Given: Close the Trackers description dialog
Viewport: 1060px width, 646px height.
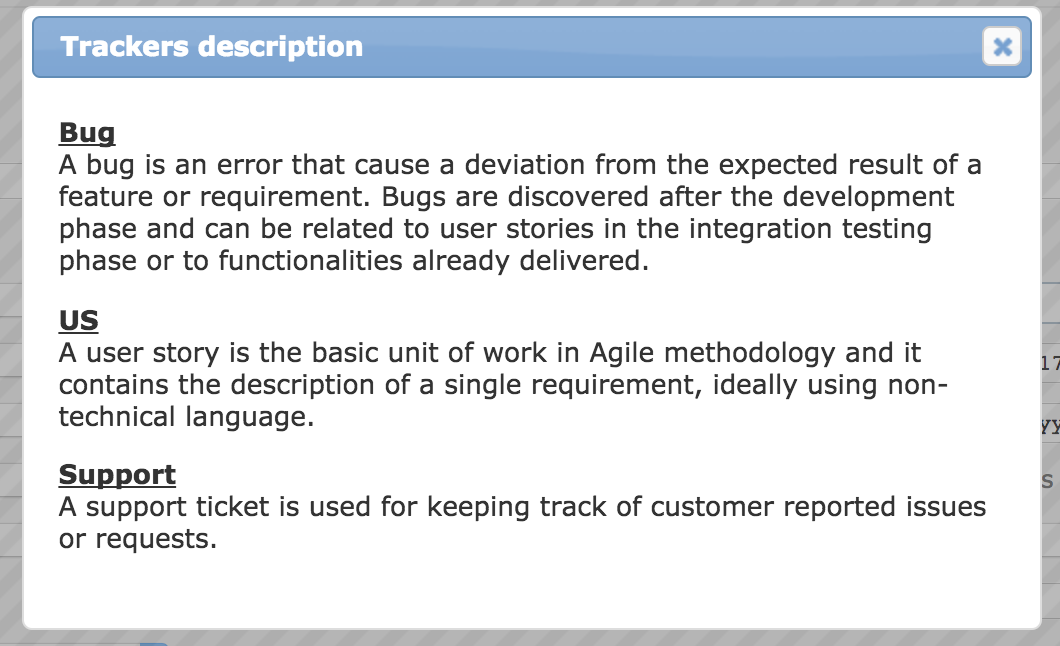Looking at the screenshot, I should pyautogui.click(x=1001, y=47).
